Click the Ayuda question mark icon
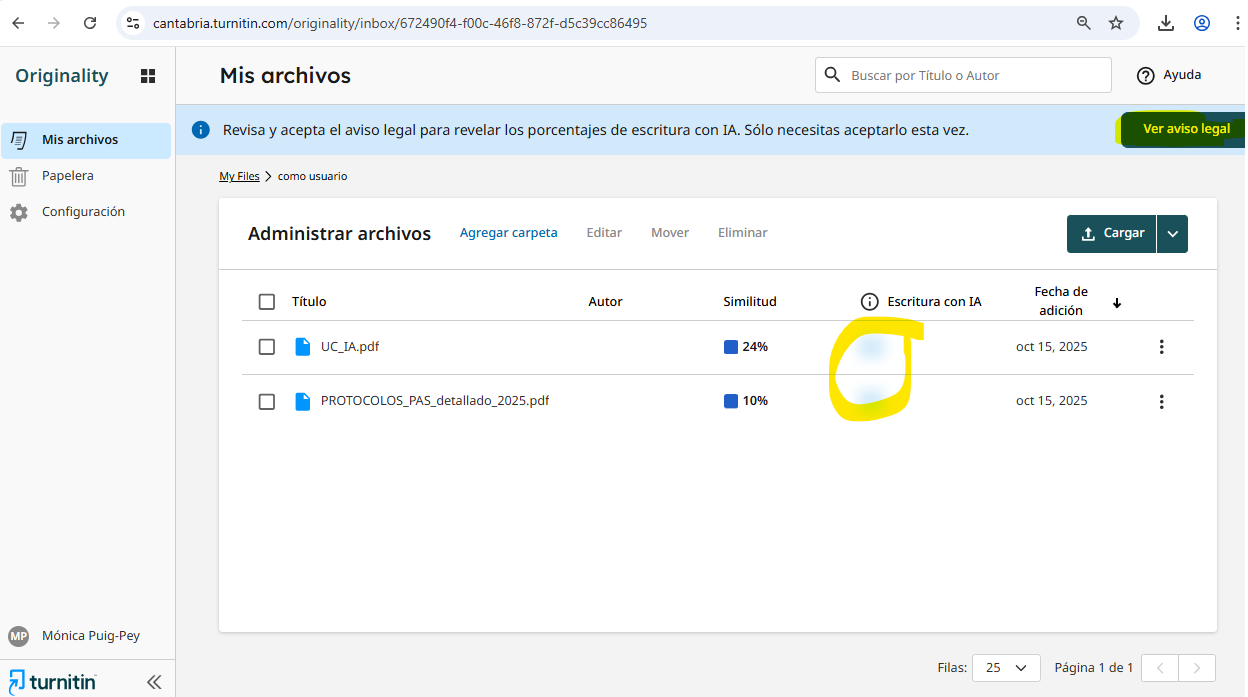Screen dimensions: 1248x697 (1146, 76)
